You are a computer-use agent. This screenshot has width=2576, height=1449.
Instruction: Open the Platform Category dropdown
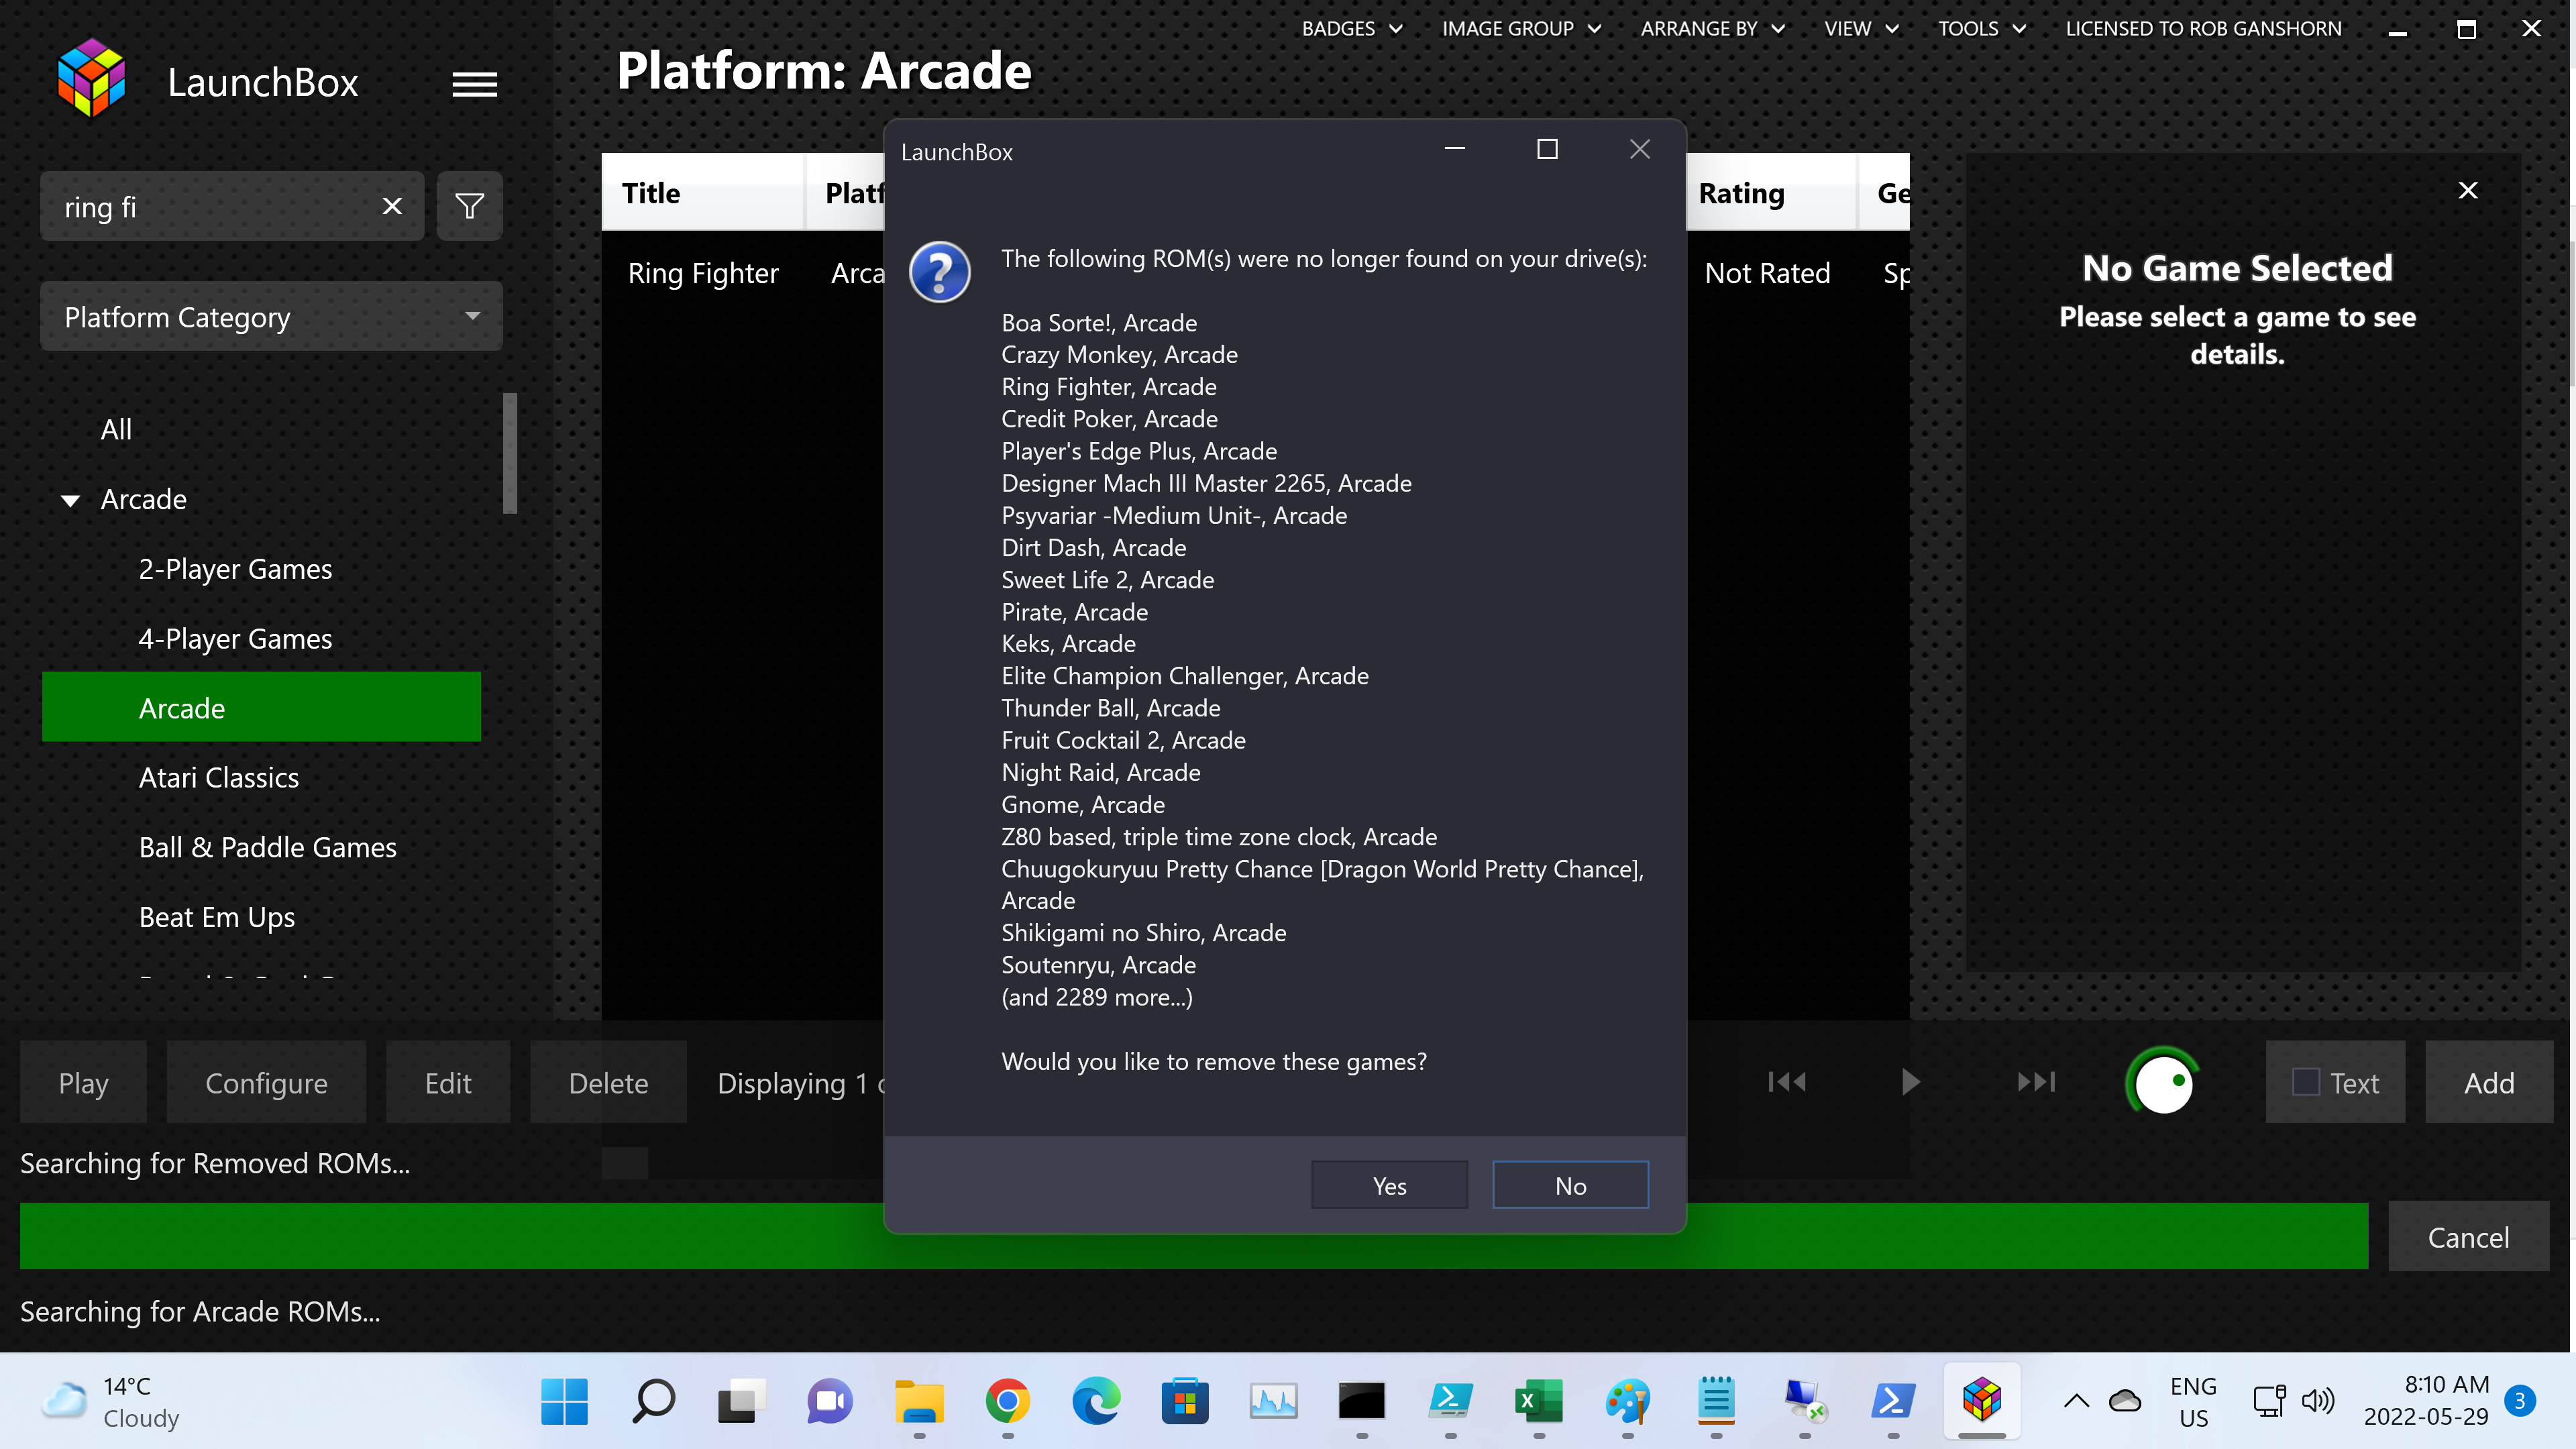tap(271, 316)
